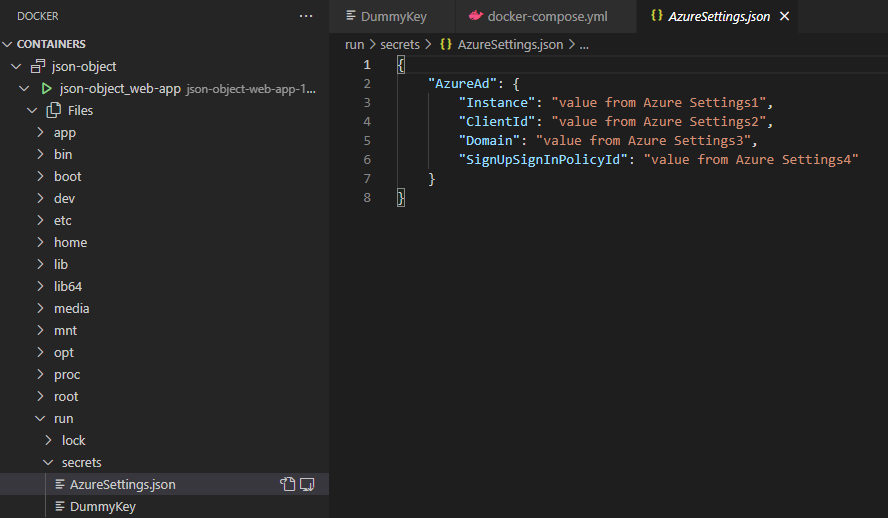Viewport: 888px width, 518px height.
Task: Collapse the json-object_web-app container chevron
Action: pyautogui.click(x=24, y=89)
